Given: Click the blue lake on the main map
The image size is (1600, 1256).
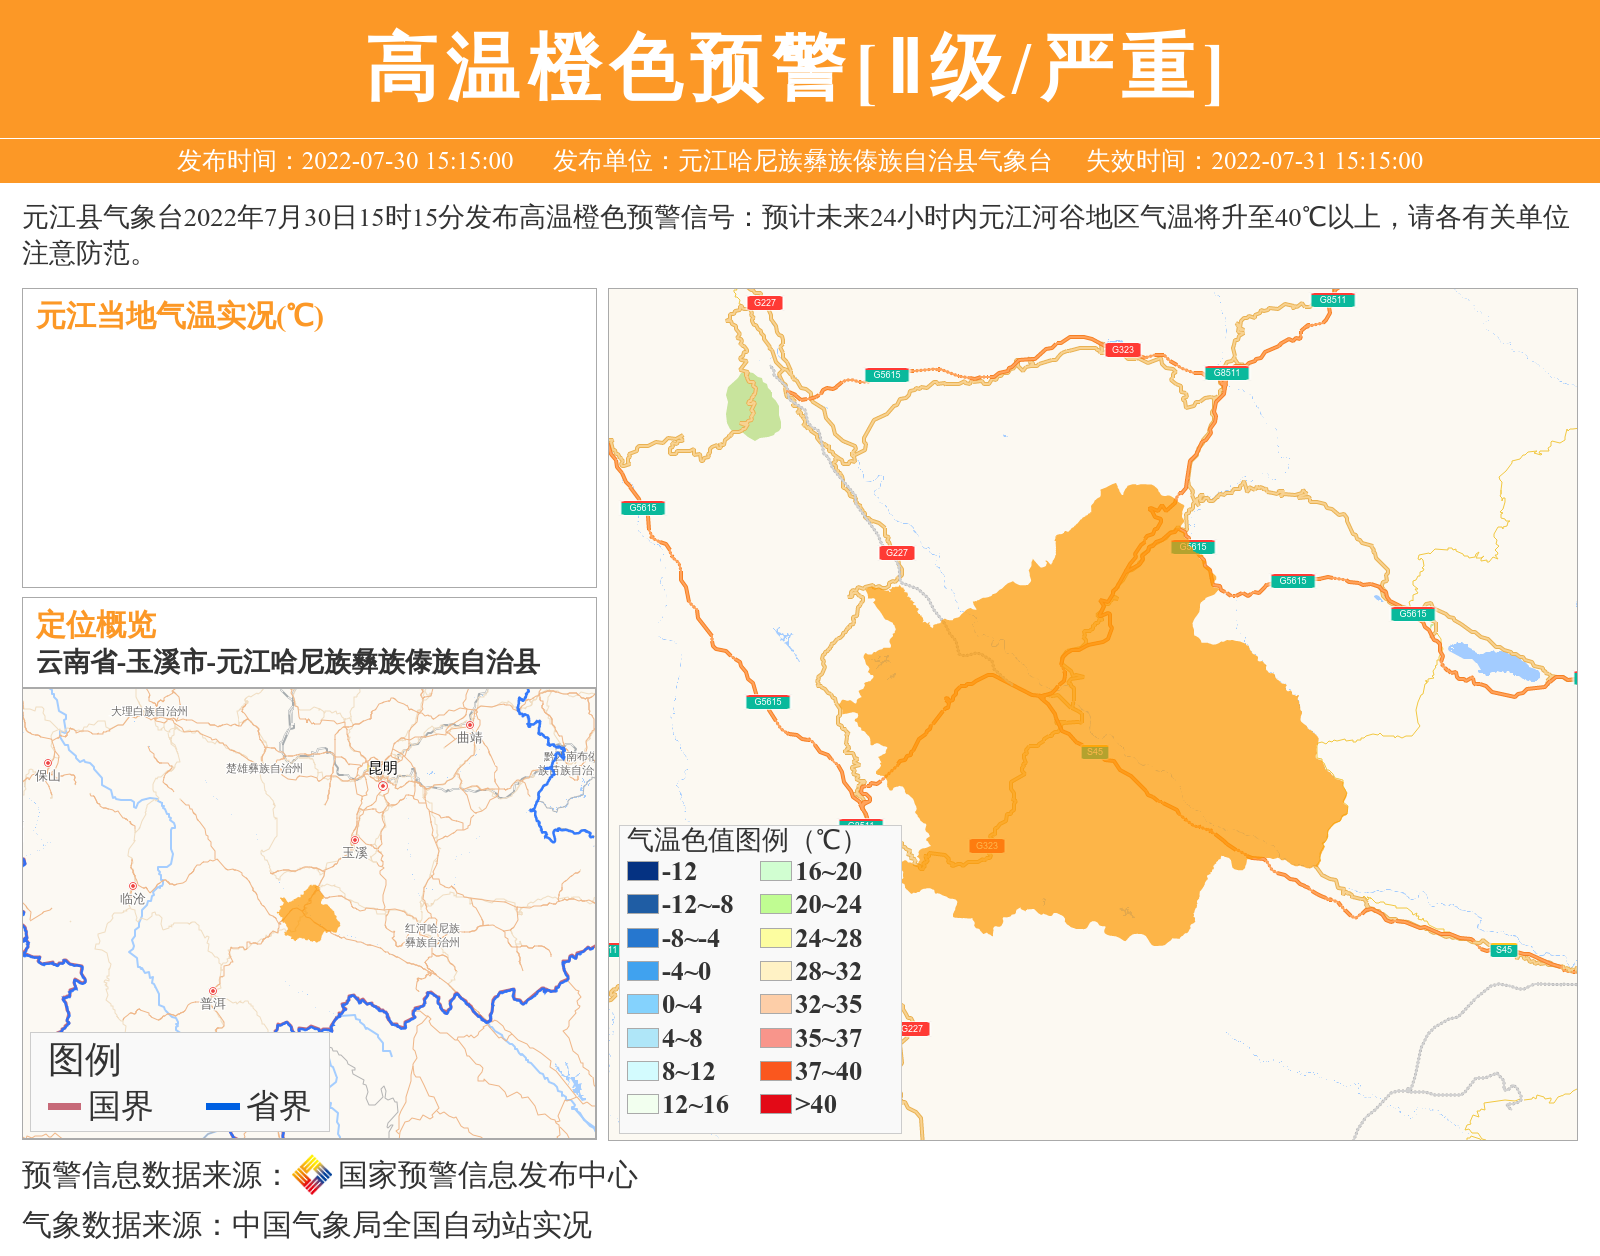Looking at the screenshot, I should 1492,661.
